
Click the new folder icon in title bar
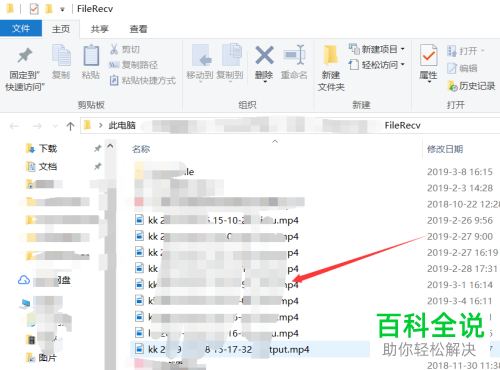[49, 9]
